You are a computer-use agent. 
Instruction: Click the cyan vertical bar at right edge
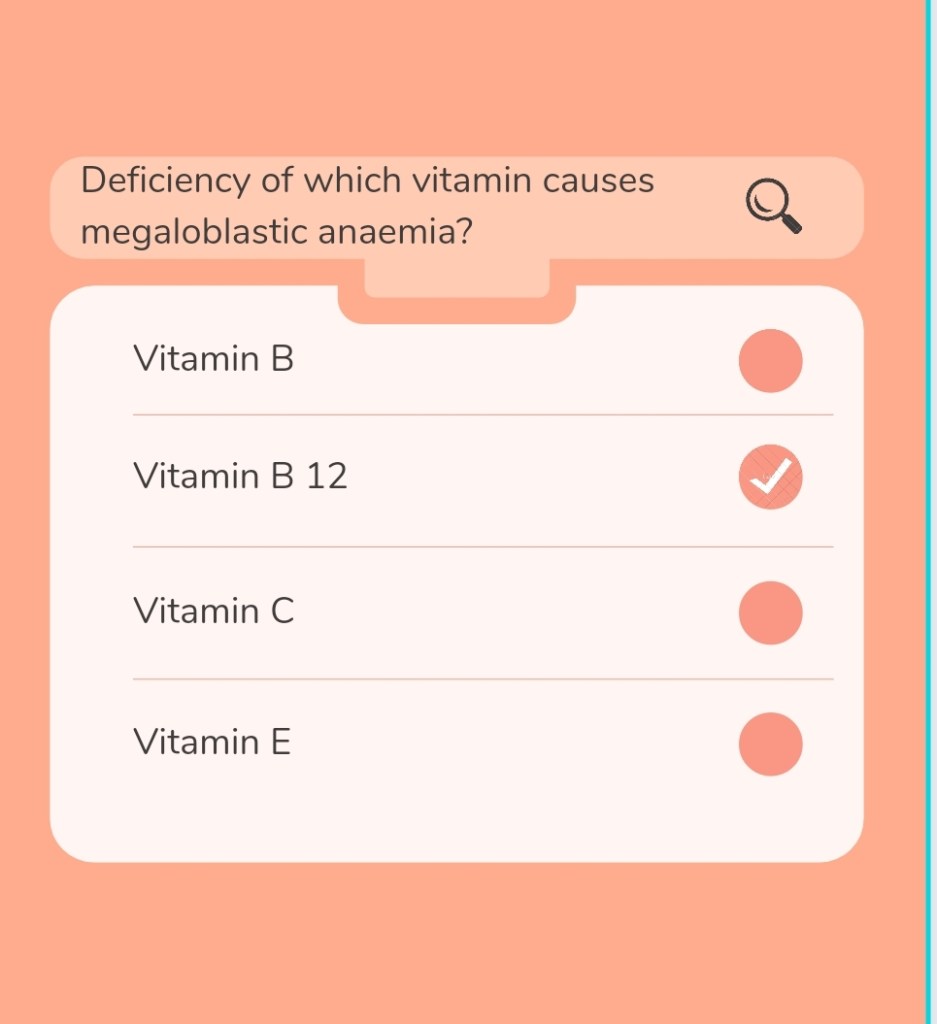tap(930, 500)
